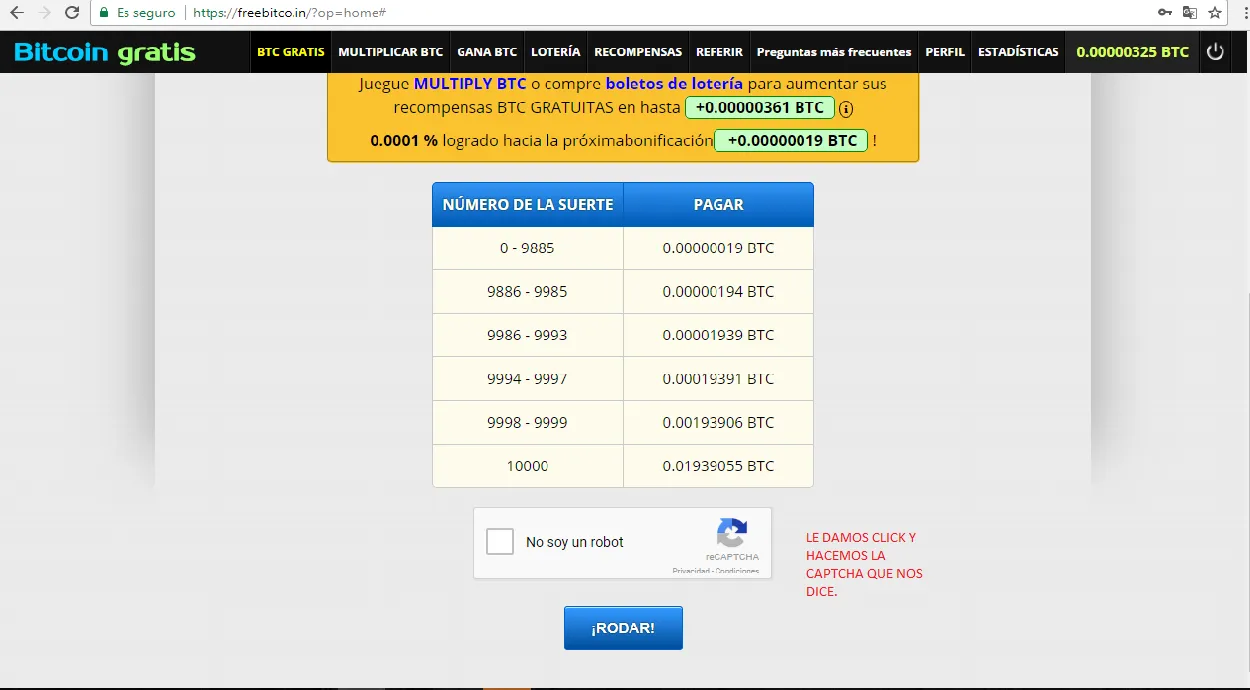Open the BTC GRATIS menu item

coord(291,52)
